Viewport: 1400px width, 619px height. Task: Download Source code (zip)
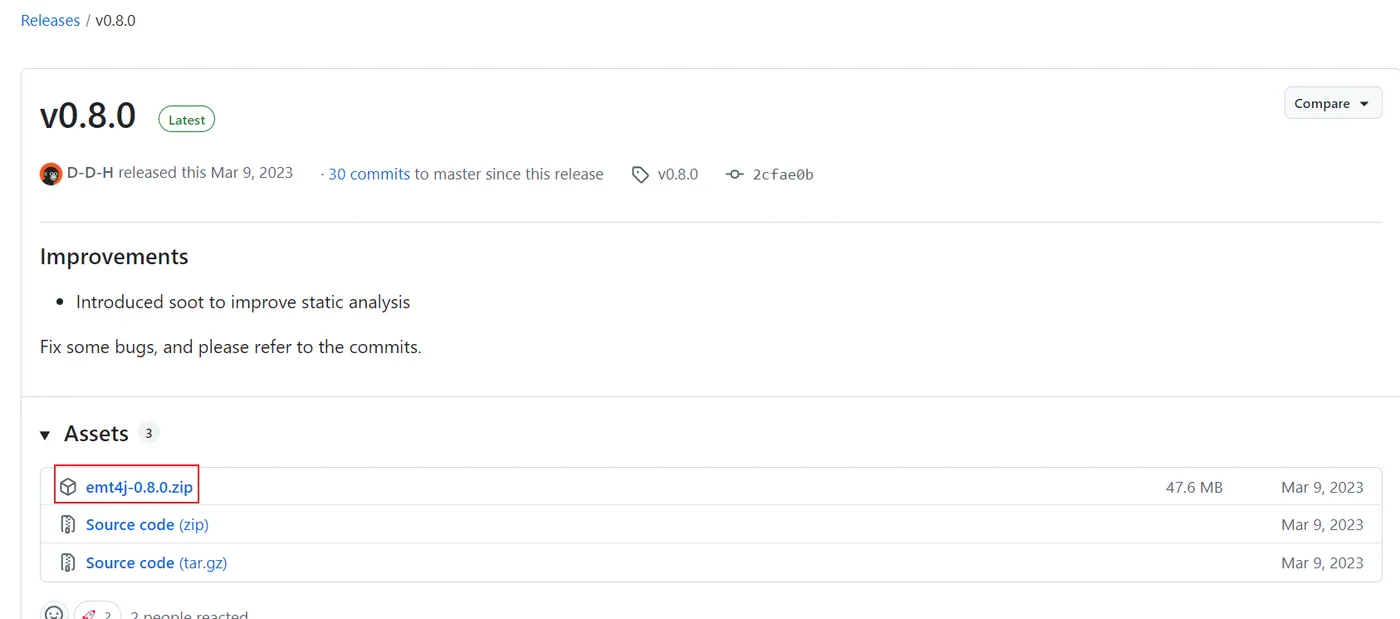(147, 525)
